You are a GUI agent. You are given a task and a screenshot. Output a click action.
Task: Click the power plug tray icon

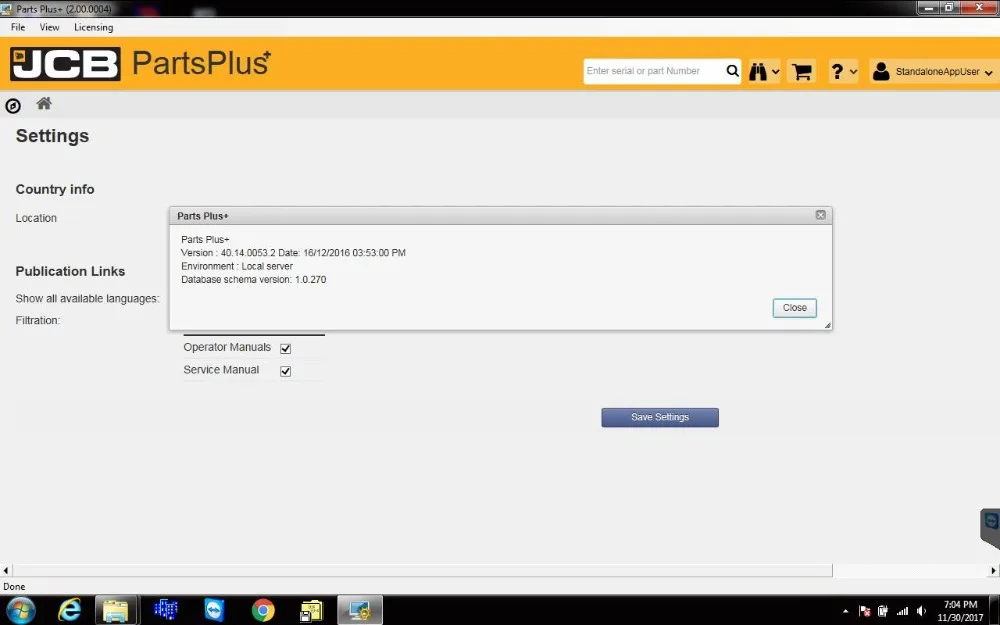(x=883, y=611)
